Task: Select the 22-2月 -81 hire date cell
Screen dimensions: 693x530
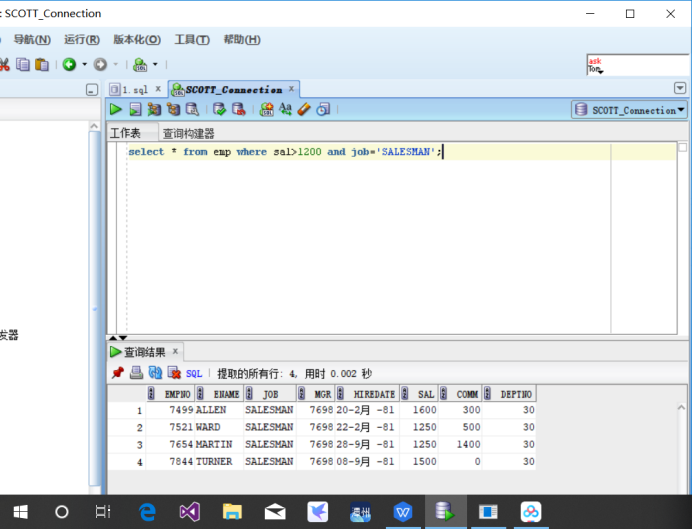Action: tap(367, 427)
